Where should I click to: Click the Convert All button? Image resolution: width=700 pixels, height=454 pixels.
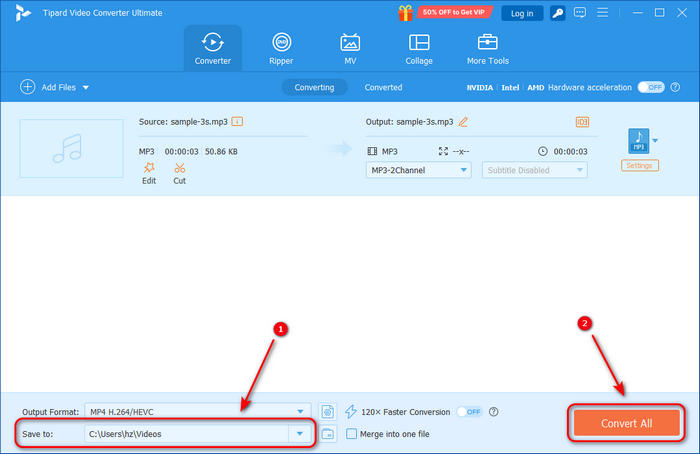pyautogui.click(x=626, y=423)
